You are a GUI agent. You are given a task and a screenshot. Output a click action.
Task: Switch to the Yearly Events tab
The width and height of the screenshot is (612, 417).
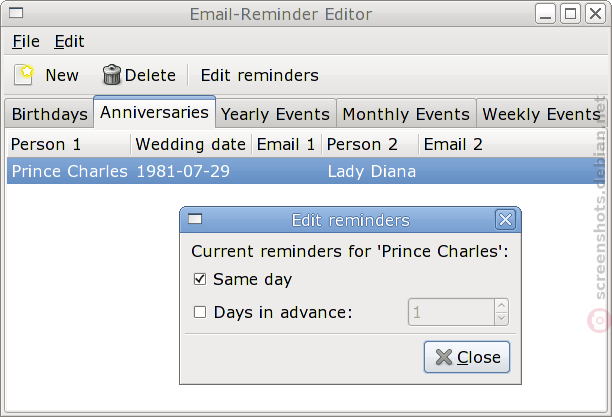click(275, 114)
